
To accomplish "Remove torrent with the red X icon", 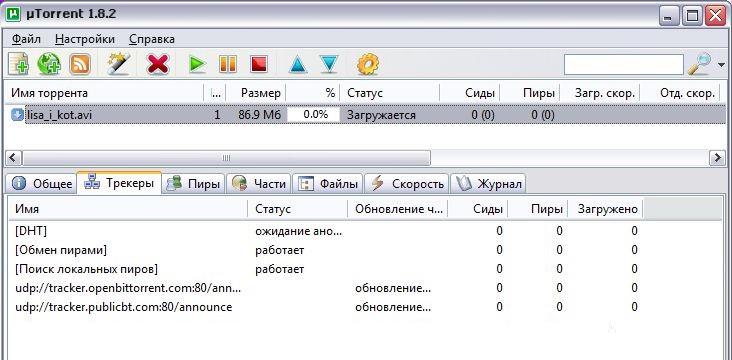I will (158, 64).
